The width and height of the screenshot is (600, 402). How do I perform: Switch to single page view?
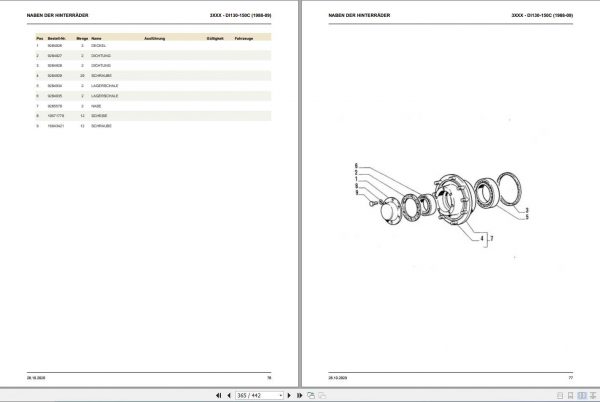[560, 395]
